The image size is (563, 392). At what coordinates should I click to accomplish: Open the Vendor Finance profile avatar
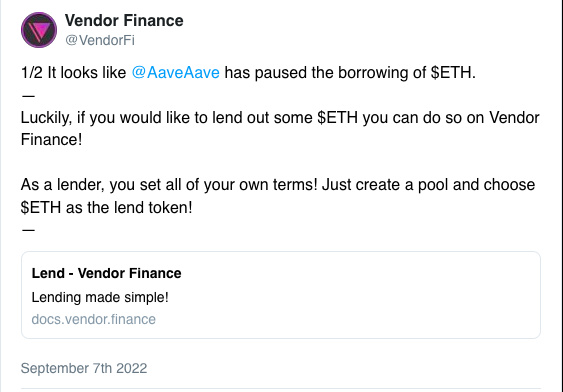coord(39,30)
